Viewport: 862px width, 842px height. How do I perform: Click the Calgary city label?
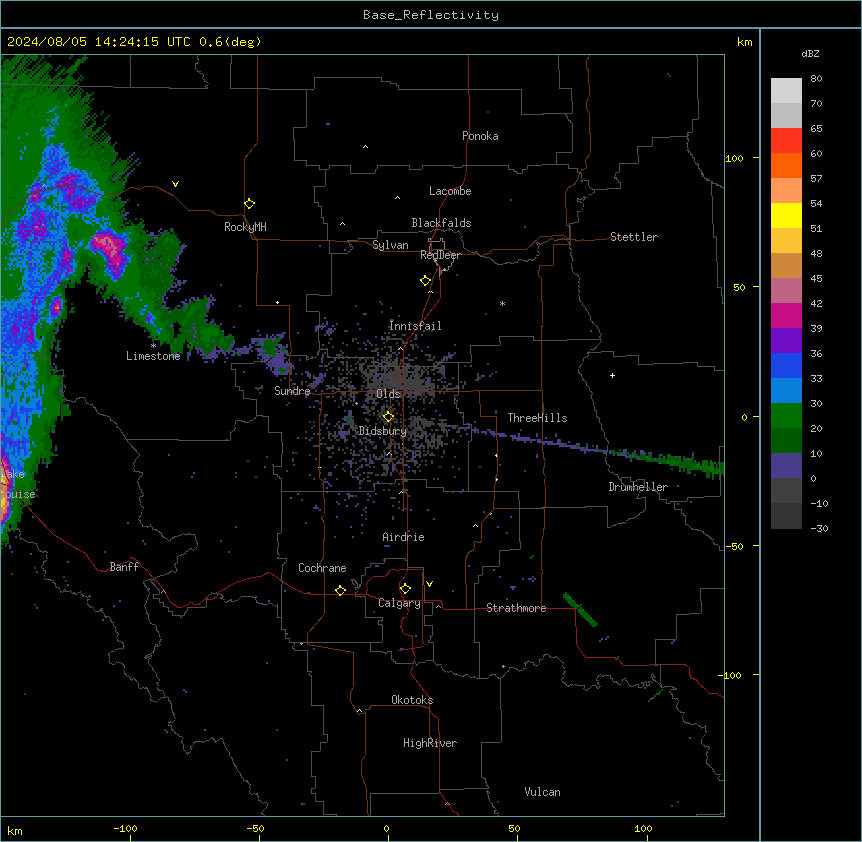point(399,603)
